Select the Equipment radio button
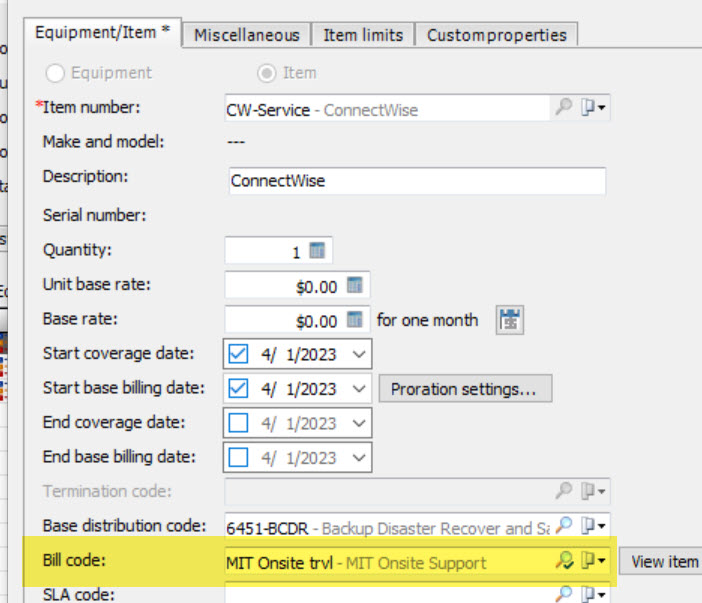Screen dimensions: 702x603 [x=55, y=73]
